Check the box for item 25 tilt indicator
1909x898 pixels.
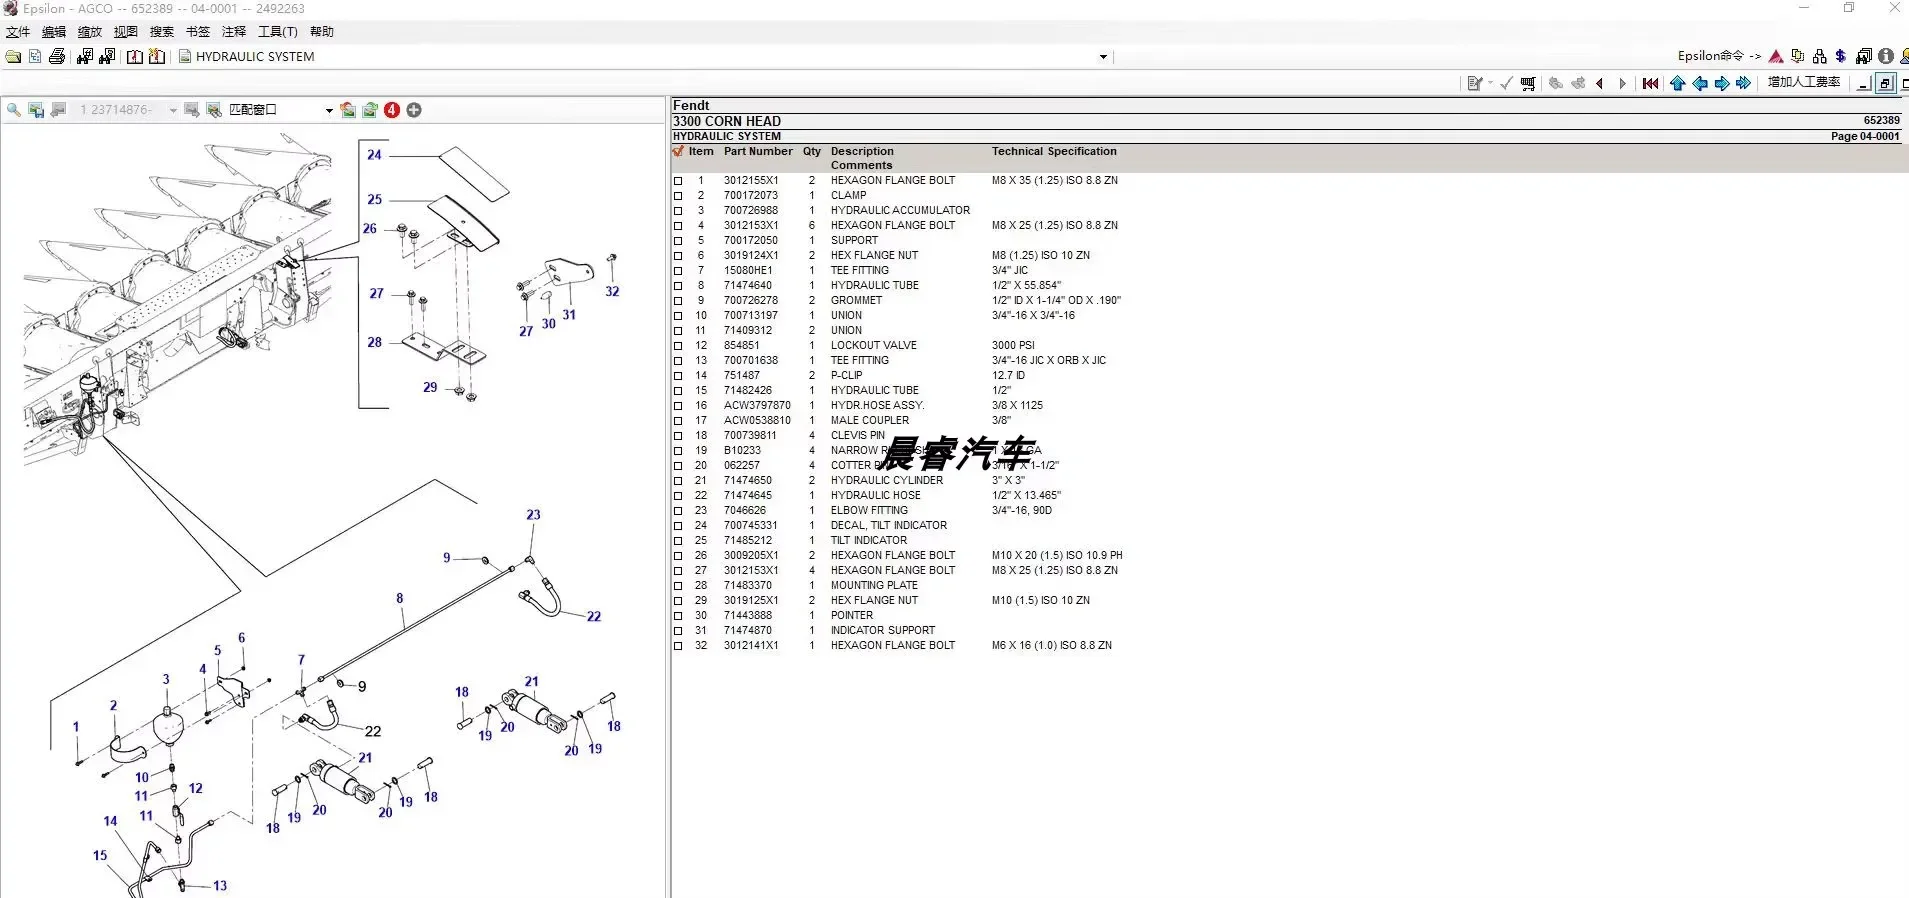click(678, 541)
